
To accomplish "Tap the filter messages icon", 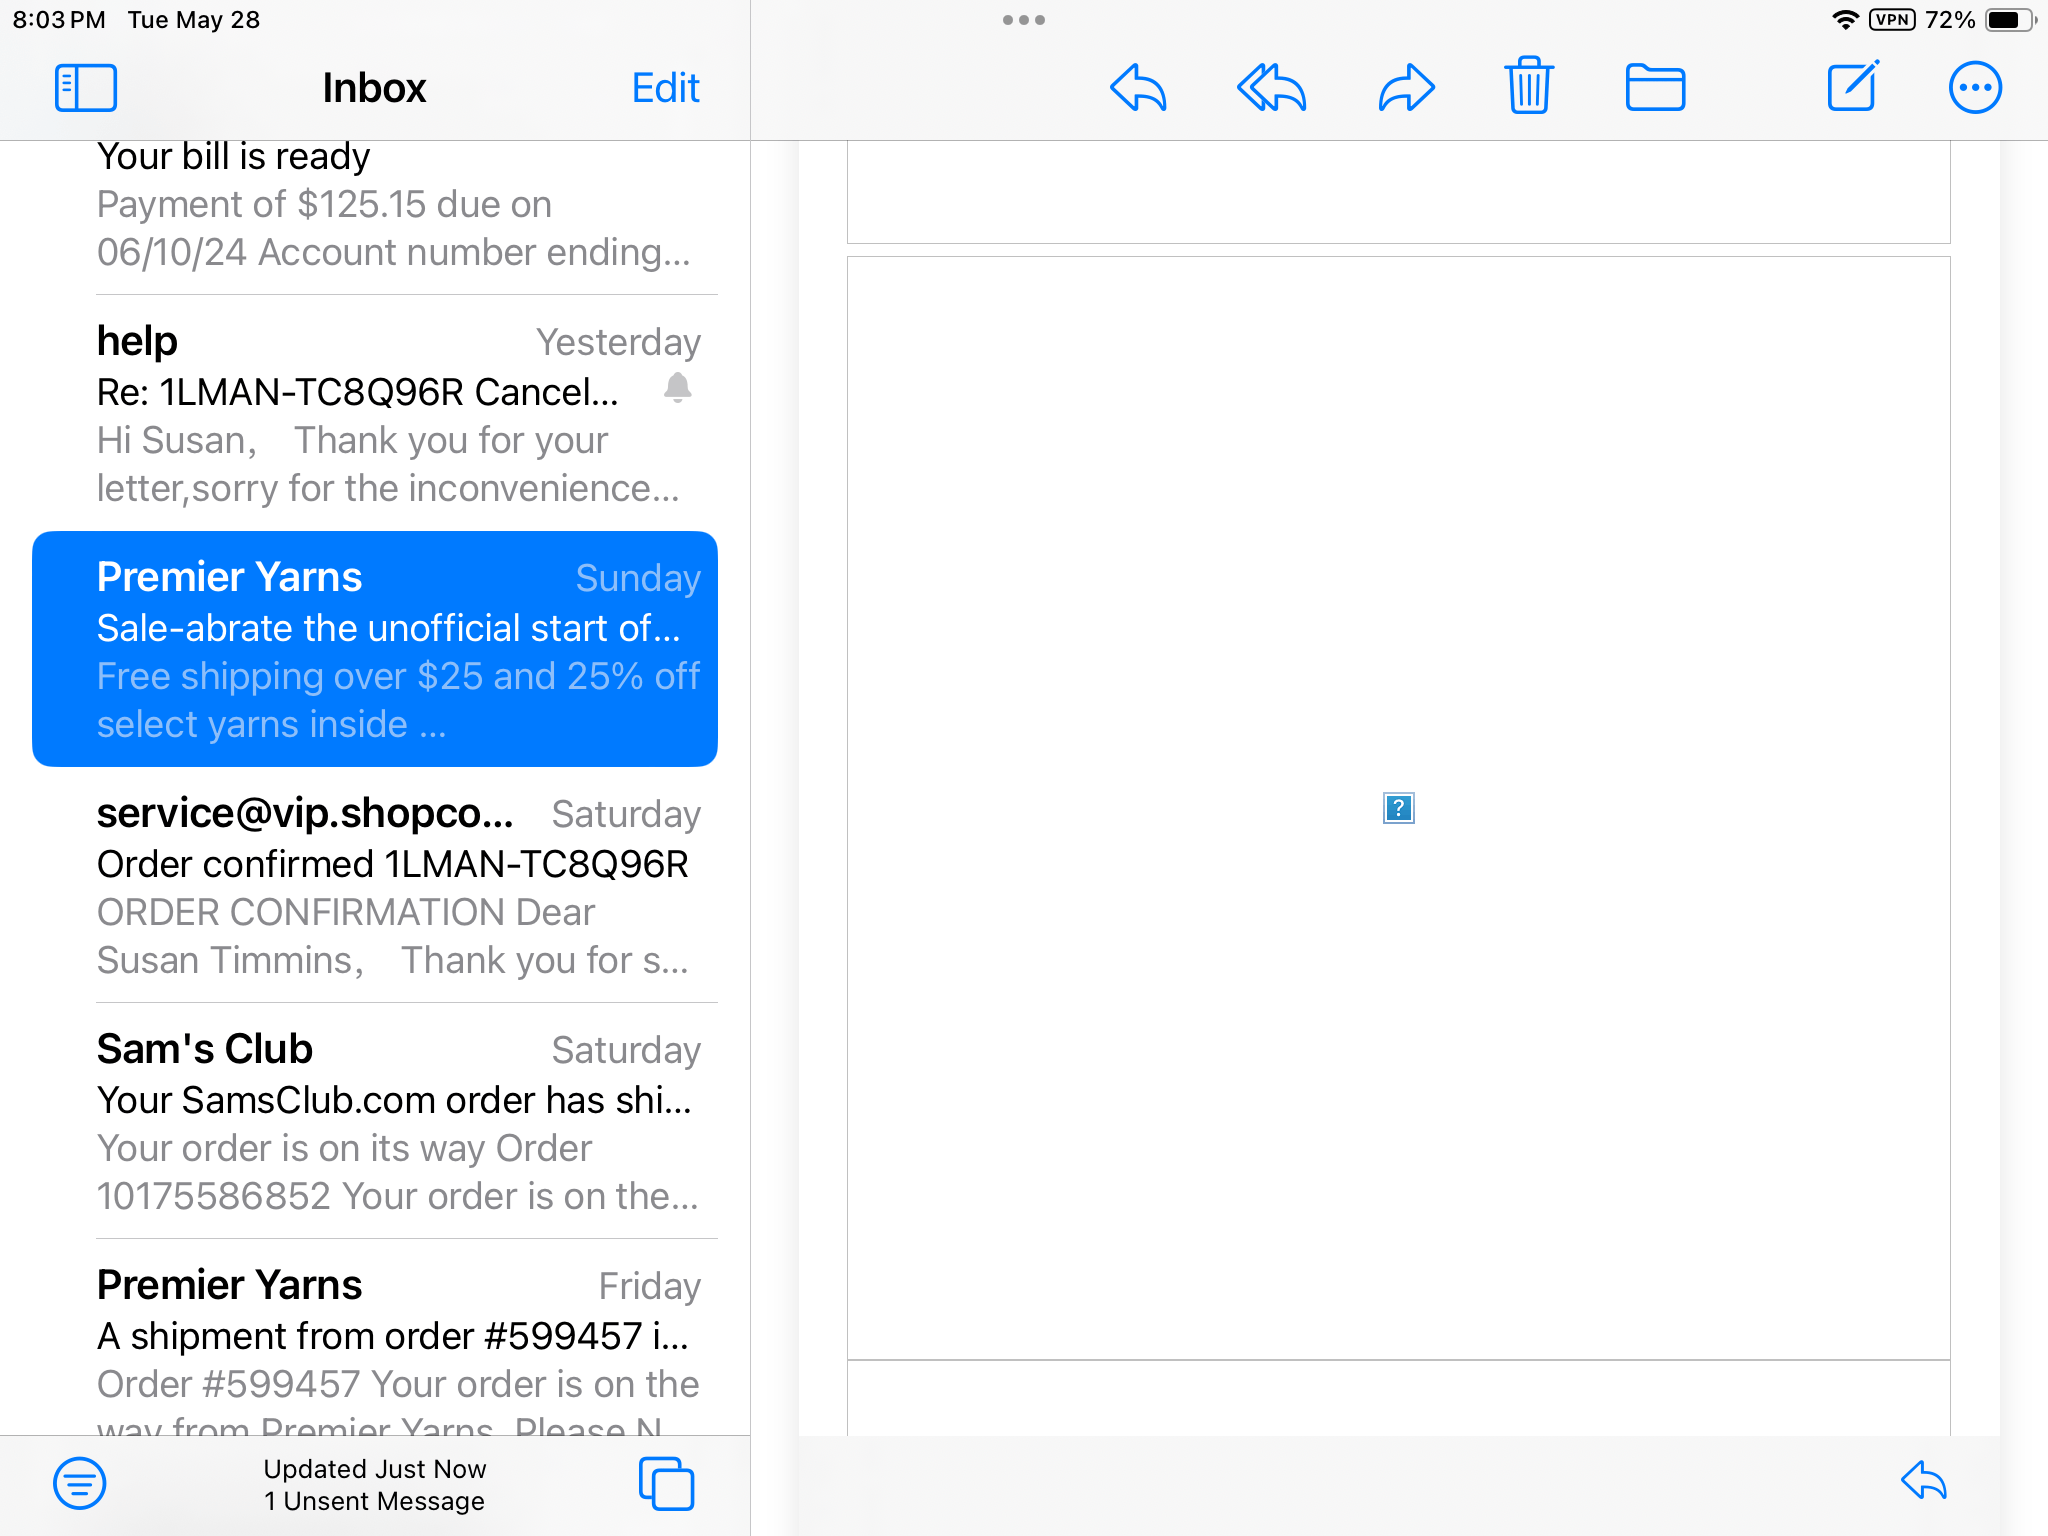I will tap(80, 1484).
